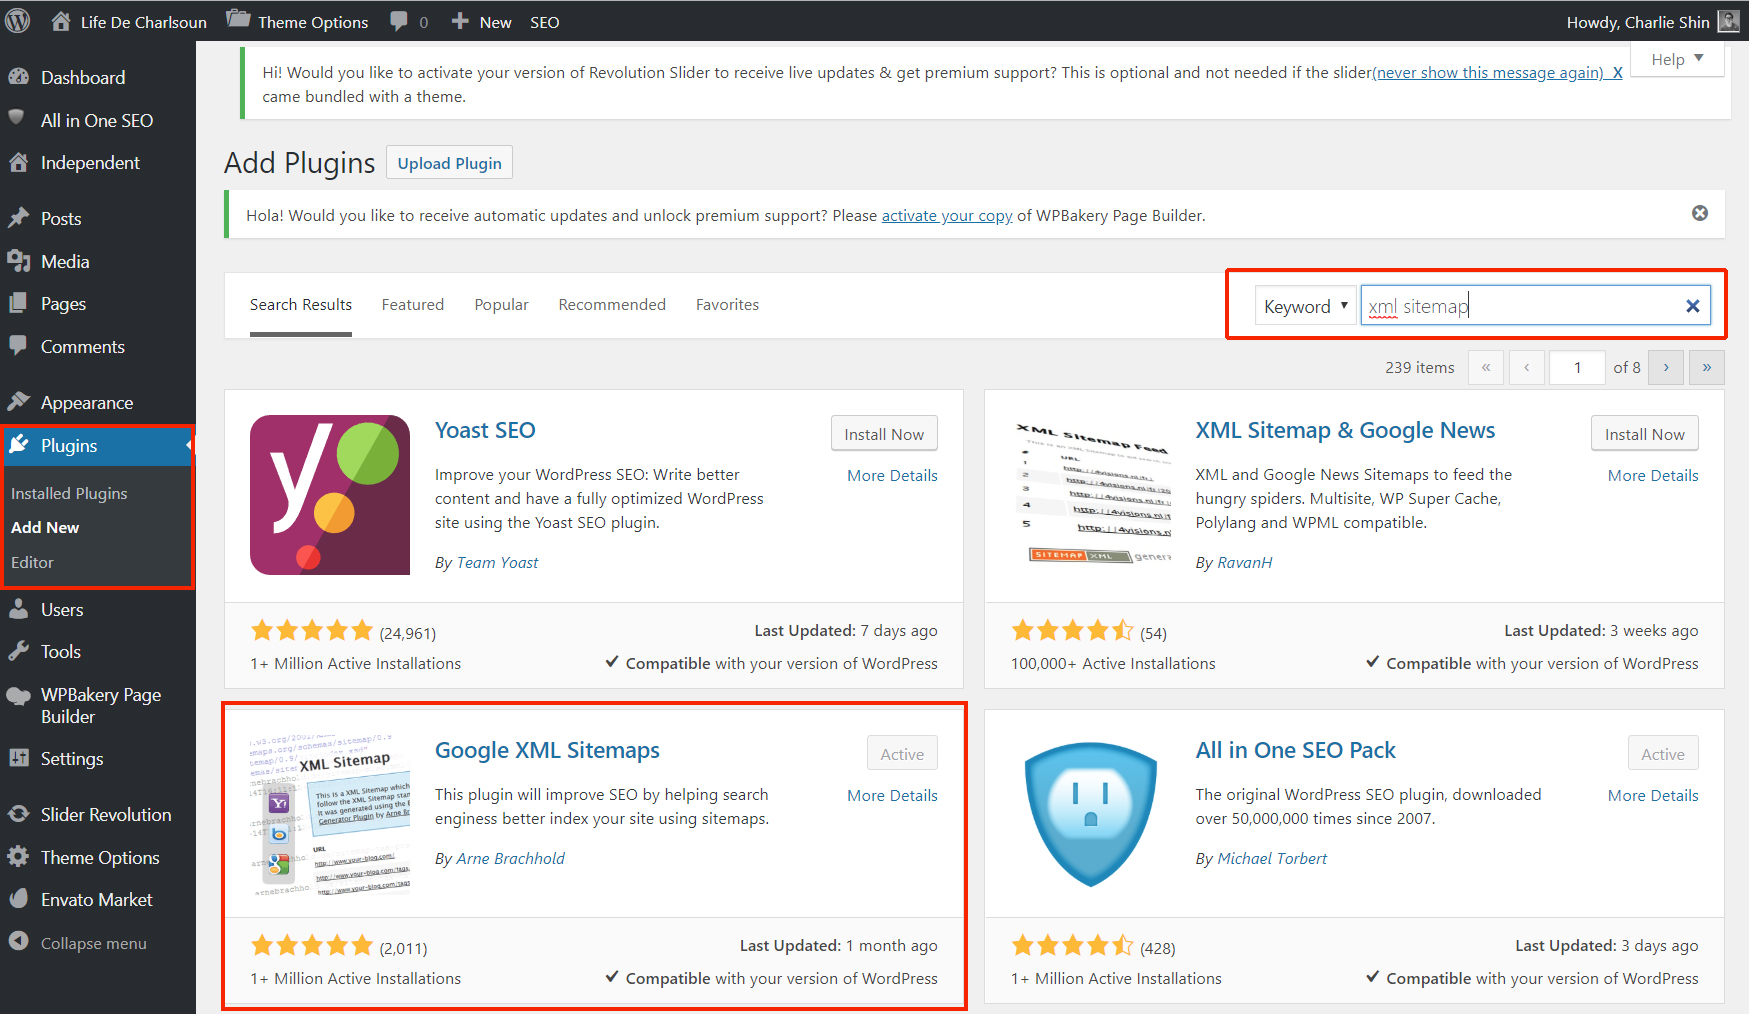The height and width of the screenshot is (1014, 1749).
Task: Click the Upload Plugin button
Action: [x=450, y=163]
